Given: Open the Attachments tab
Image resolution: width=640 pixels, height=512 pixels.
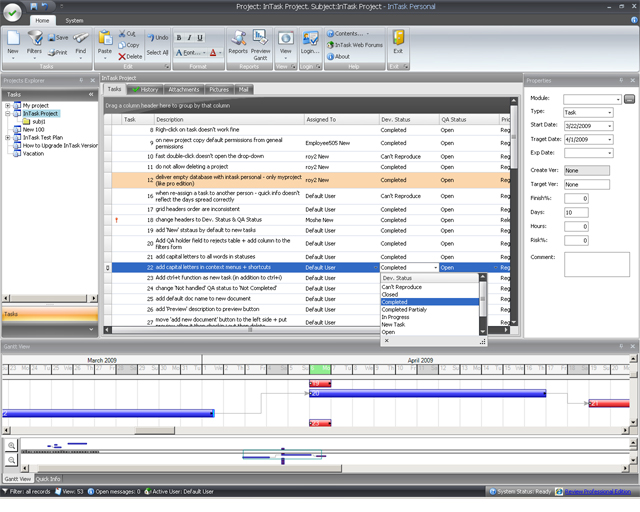Looking at the screenshot, I should coord(184,89).
